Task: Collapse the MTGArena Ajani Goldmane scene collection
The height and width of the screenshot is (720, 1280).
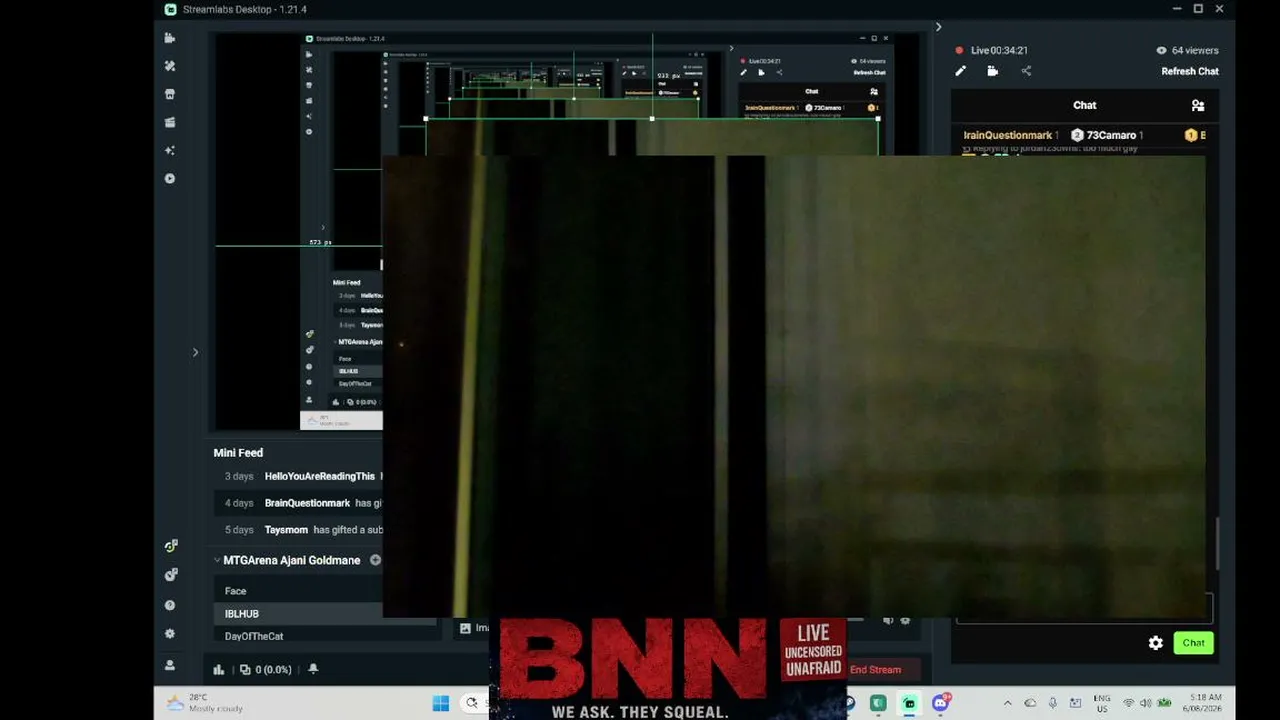Action: tap(217, 560)
